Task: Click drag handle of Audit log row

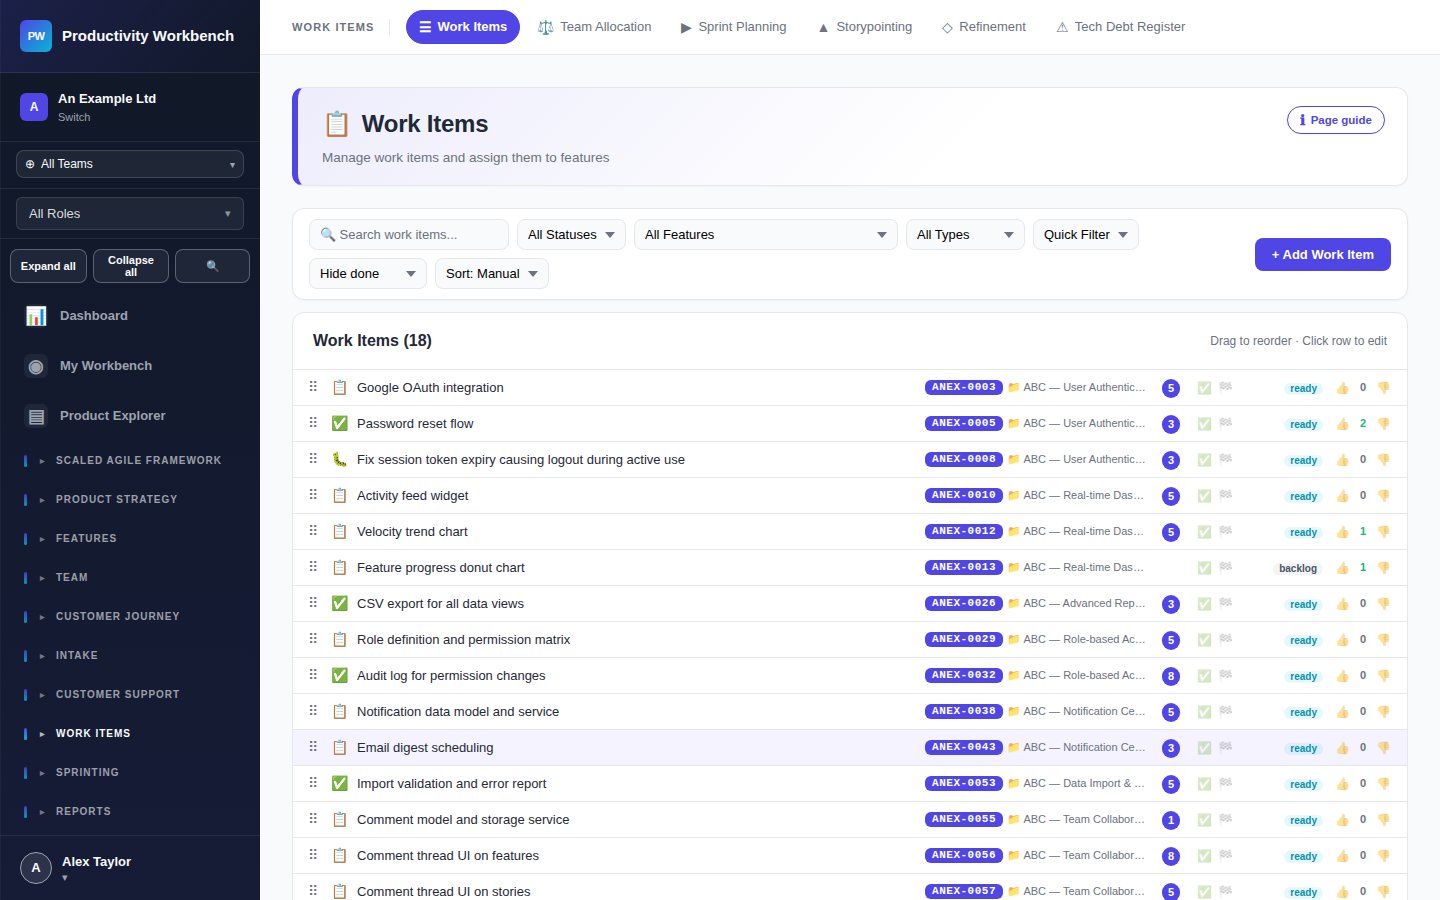Action: [x=313, y=675]
